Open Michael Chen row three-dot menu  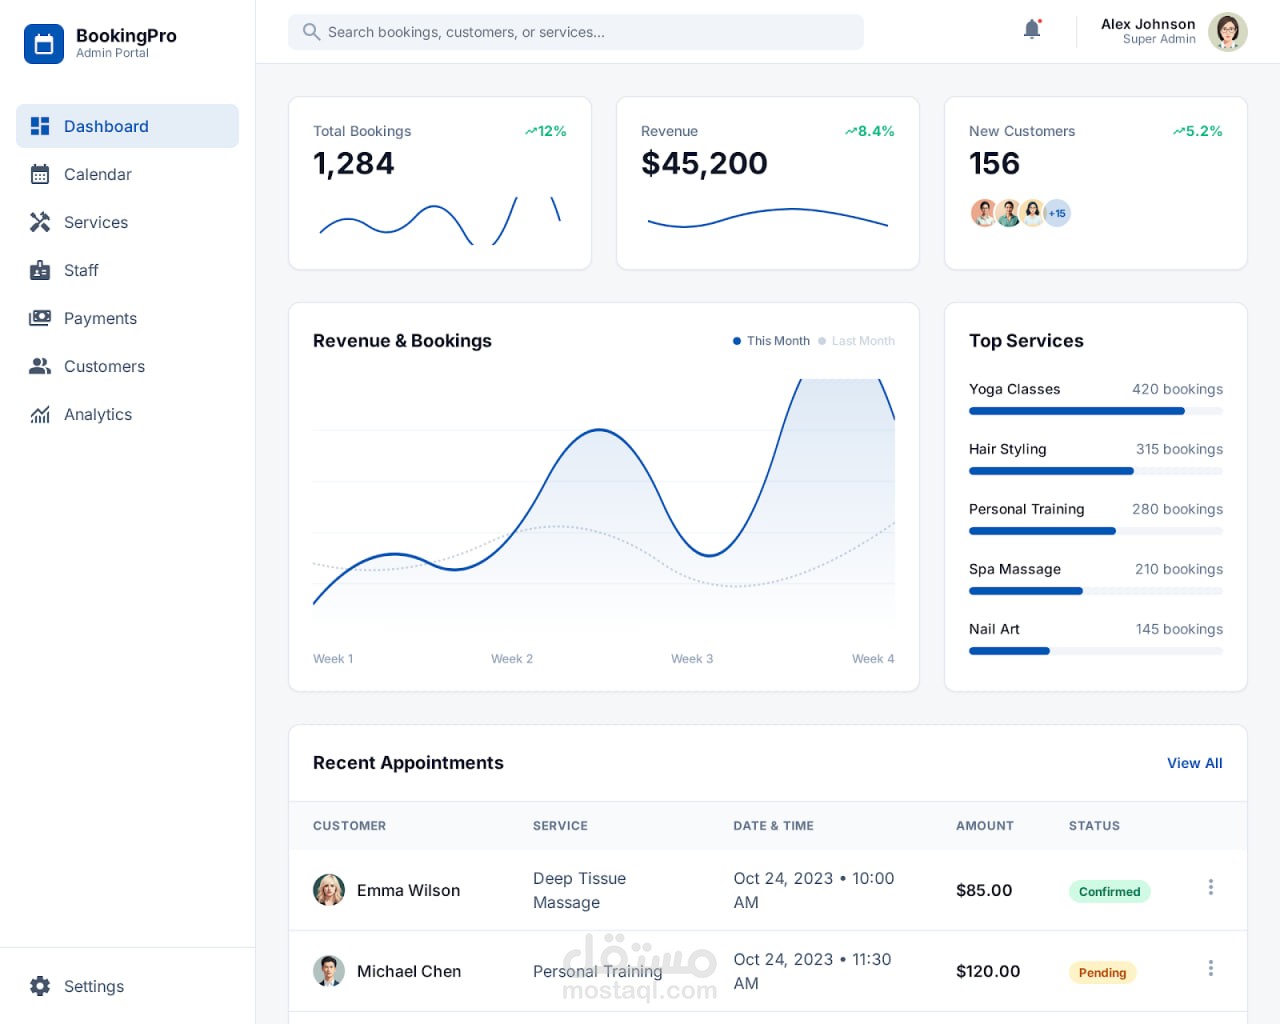point(1210,968)
